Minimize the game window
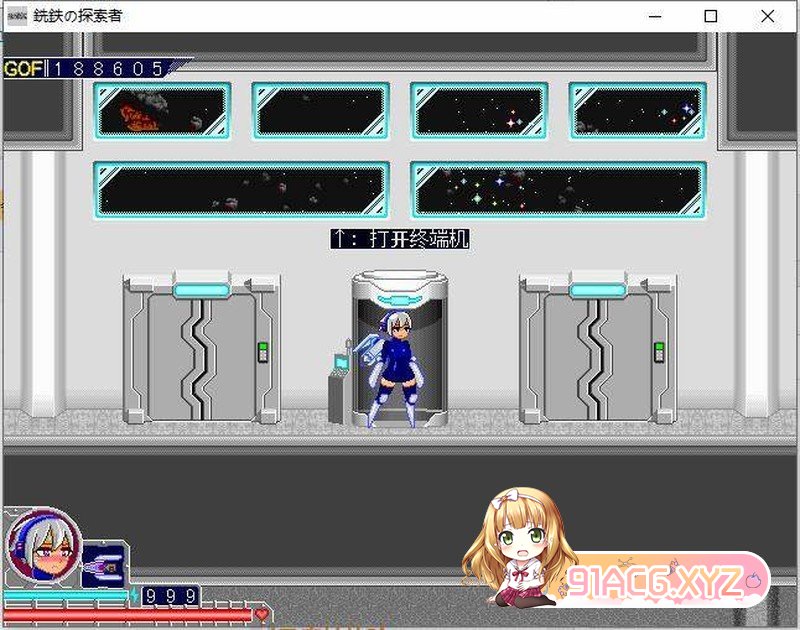 pyautogui.click(x=656, y=16)
